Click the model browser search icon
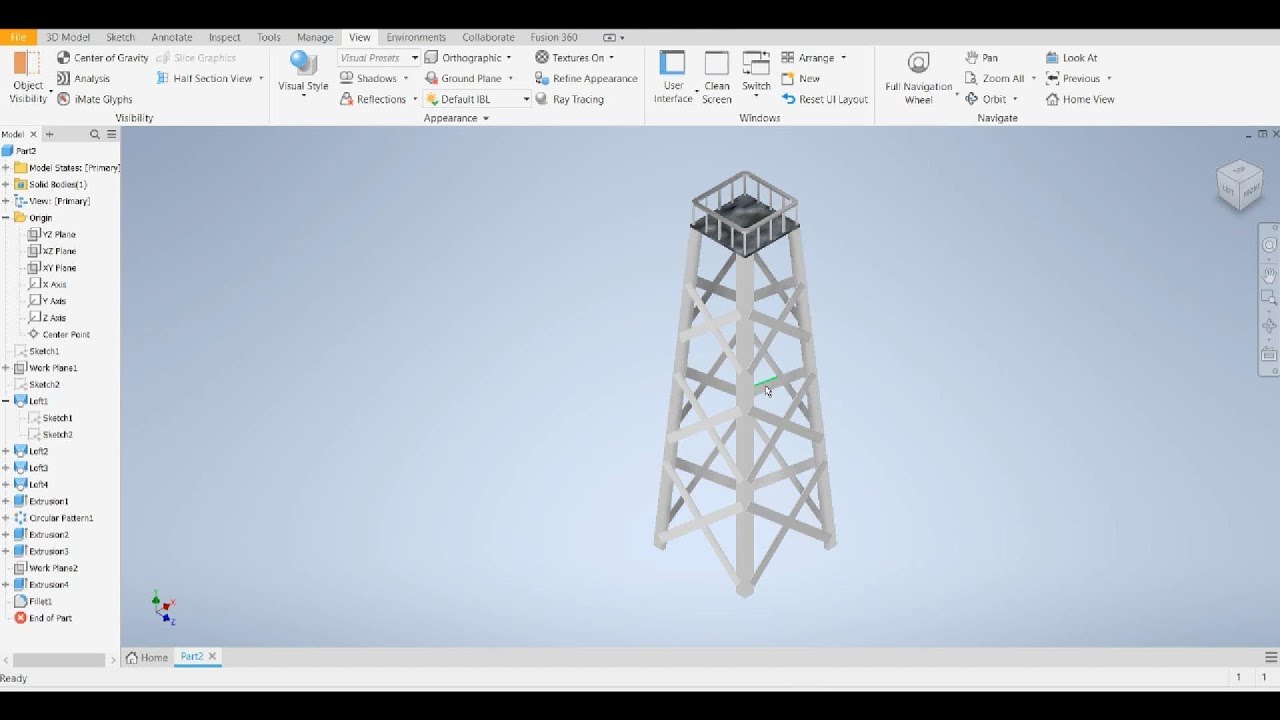This screenshot has height=720, width=1280. 95,134
